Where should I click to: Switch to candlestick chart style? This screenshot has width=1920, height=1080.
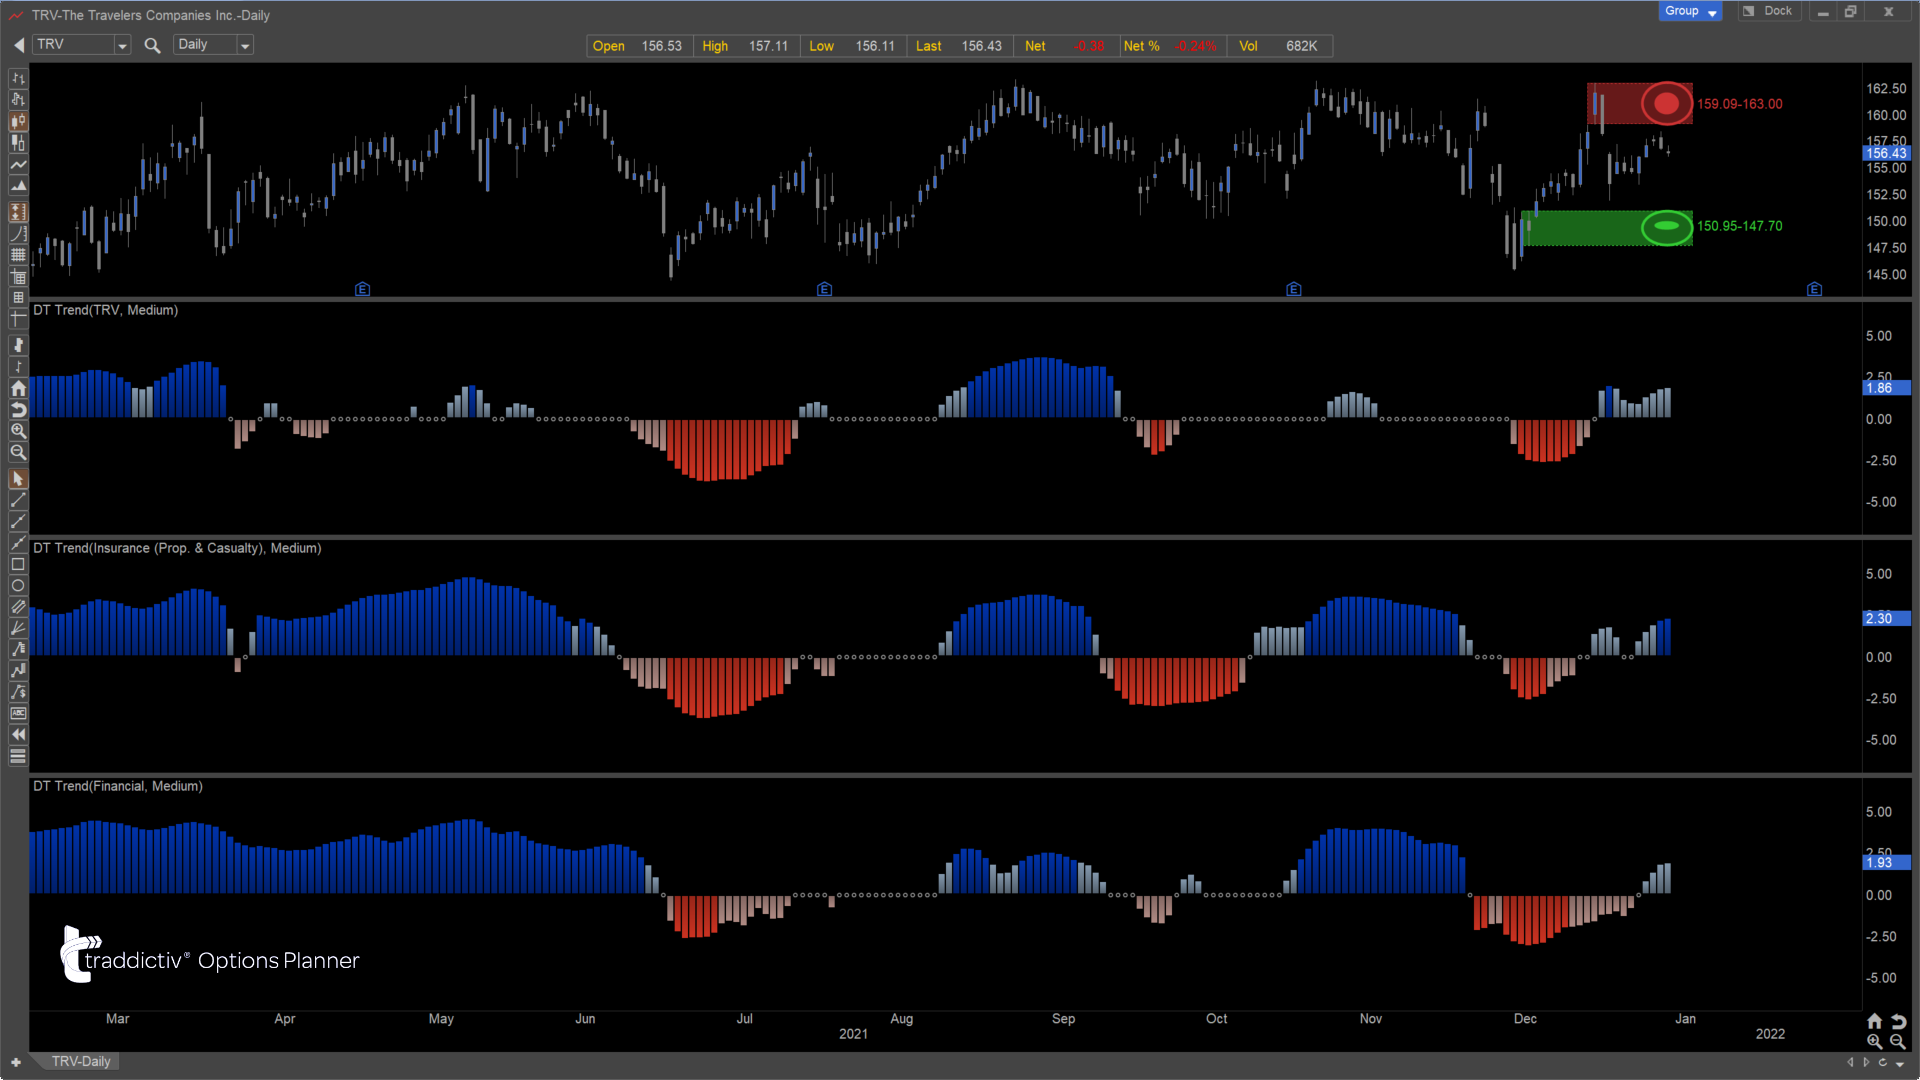tap(18, 121)
